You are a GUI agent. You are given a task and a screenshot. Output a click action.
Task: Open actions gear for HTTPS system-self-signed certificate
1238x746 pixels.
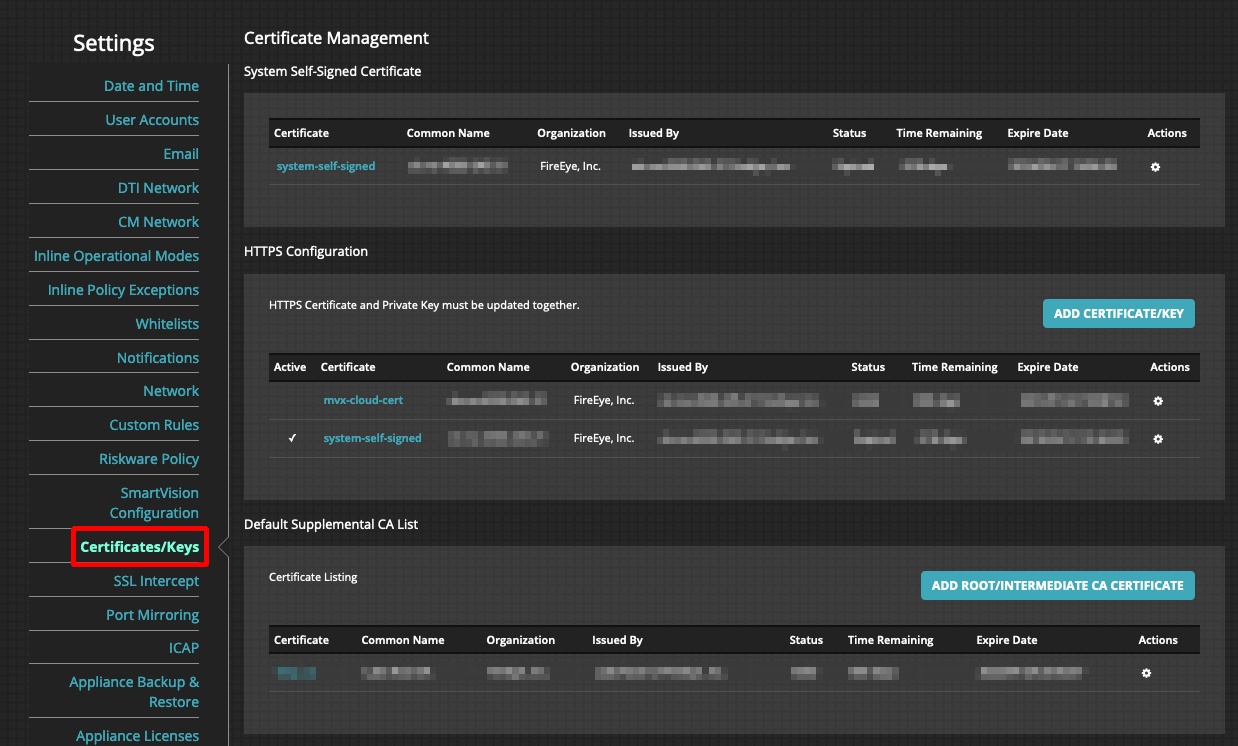[x=1157, y=438]
